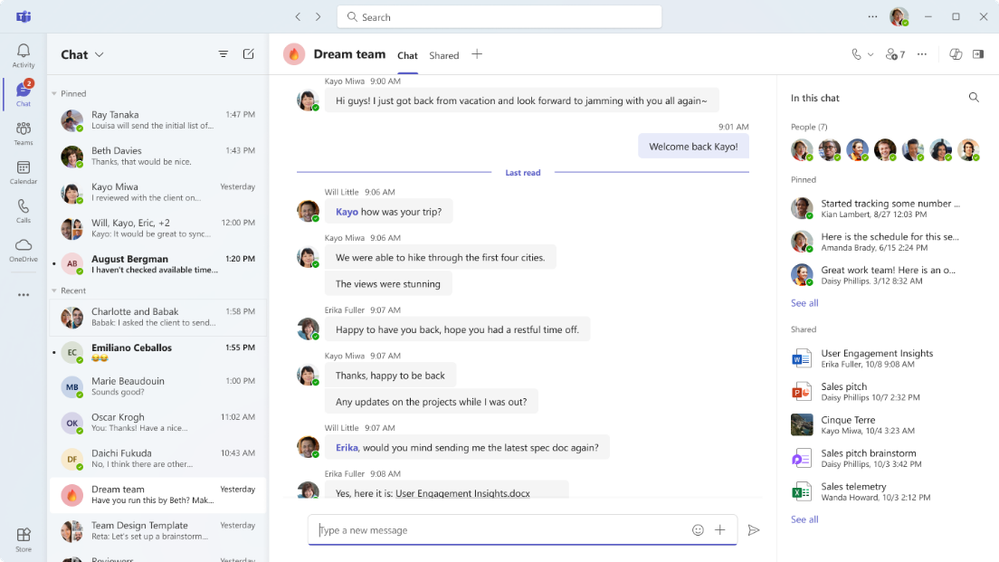This screenshot has height=562, width=999.
Task: Click the Welcome back Kayo! message
Action: [693, 147]
